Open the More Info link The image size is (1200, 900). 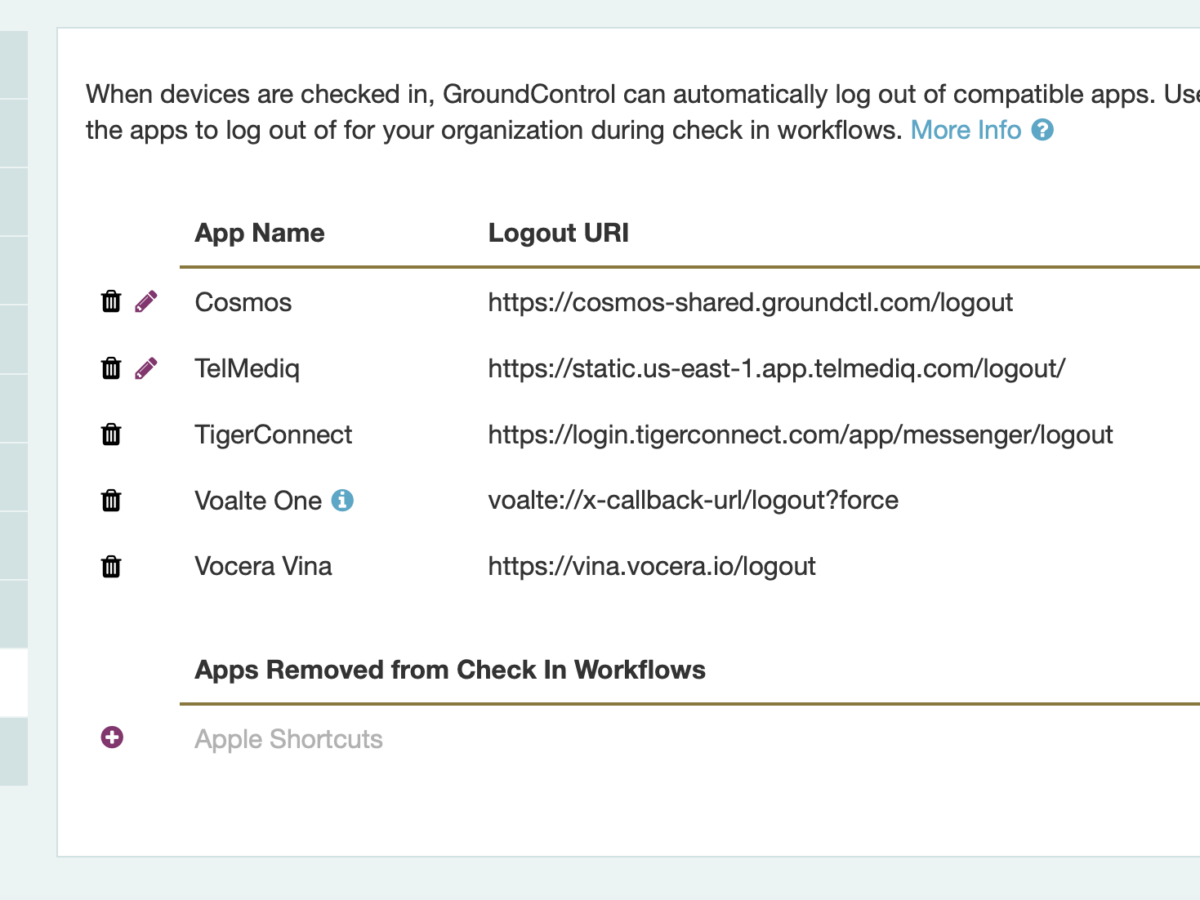tap(965, 130)
